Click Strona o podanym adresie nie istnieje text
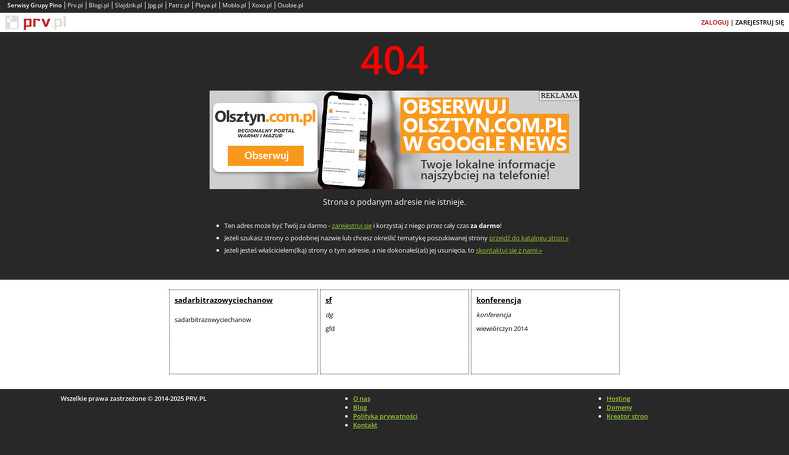Image resolution: width=789 pixels, height=455 pixels. 394,202
